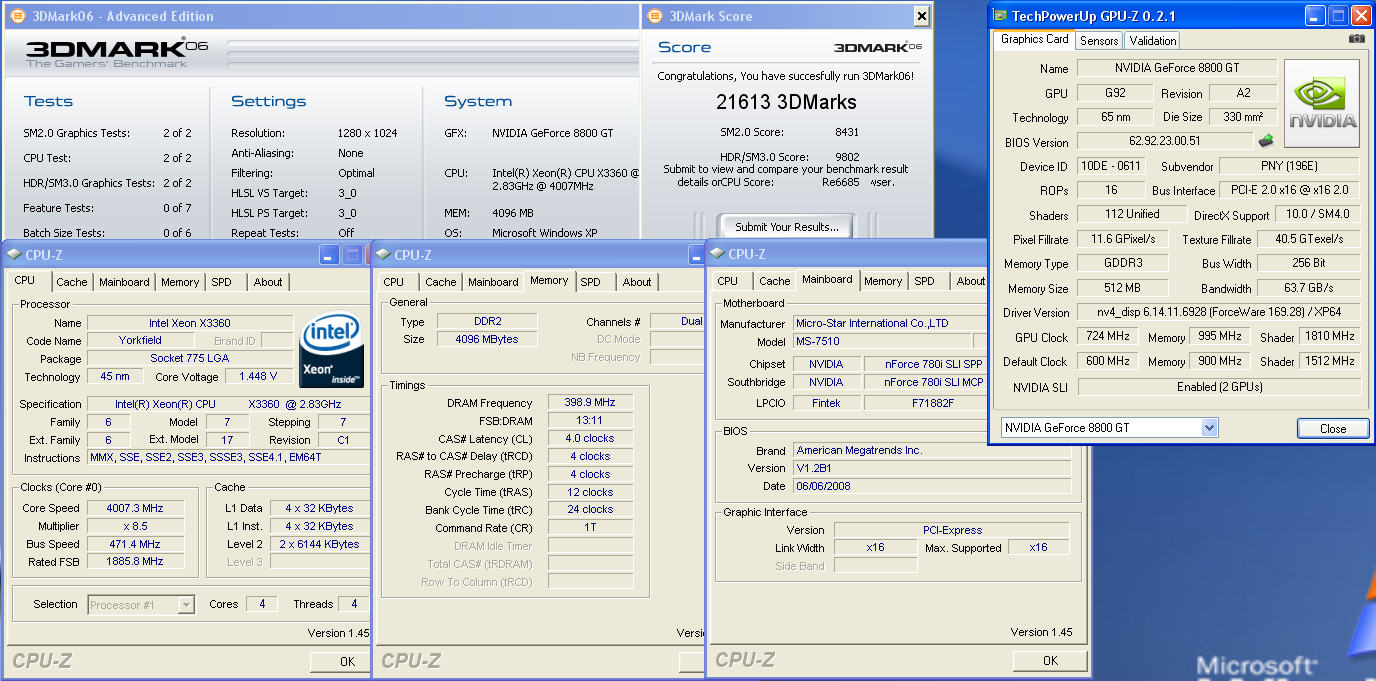
Task: Click the BIOS save chip icon in GPU-Z
Action: (1265, 141)
